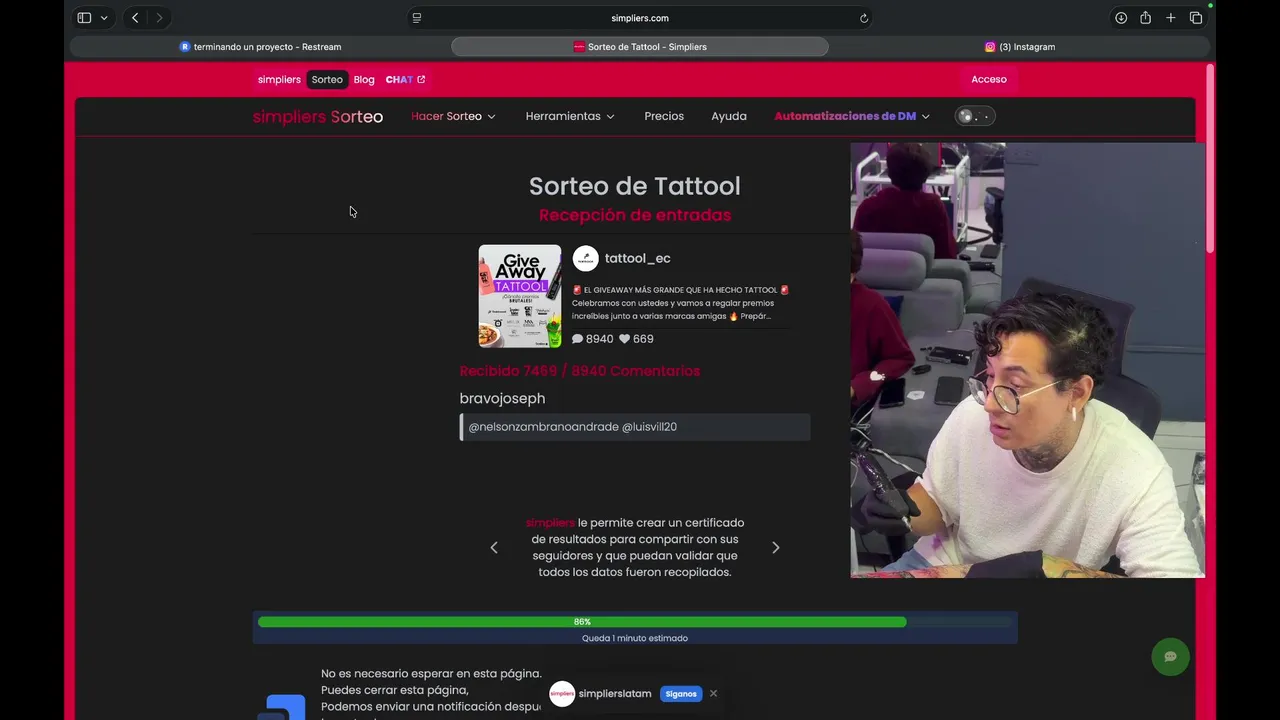
Task: Show the next carousel slide
Action: pyautogui.click(x=775, y=548)
